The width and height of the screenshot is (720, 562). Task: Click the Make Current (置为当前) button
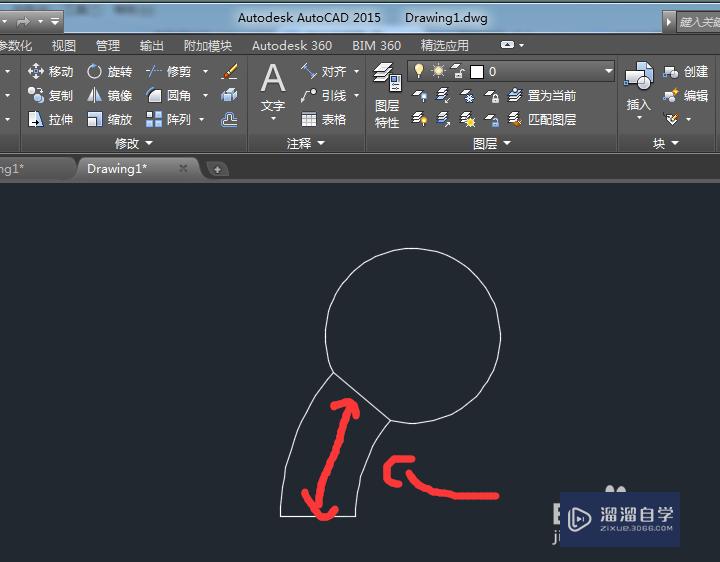tap(542, 96)
